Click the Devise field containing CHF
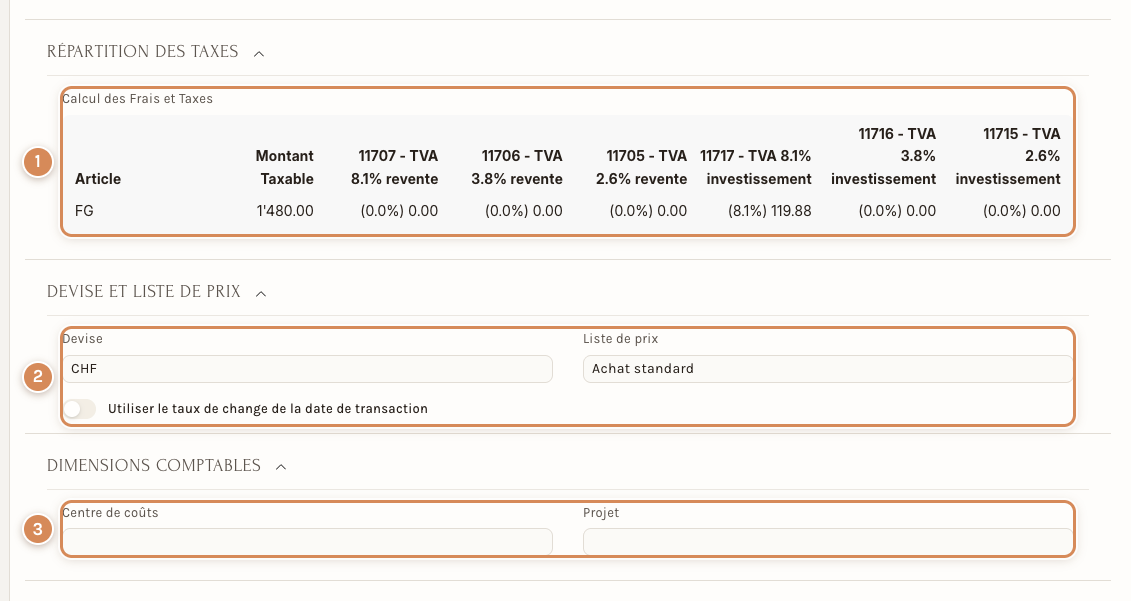The width and height of the screenshot is (1131, 601). pyautogui.click(x=307, y=369)
